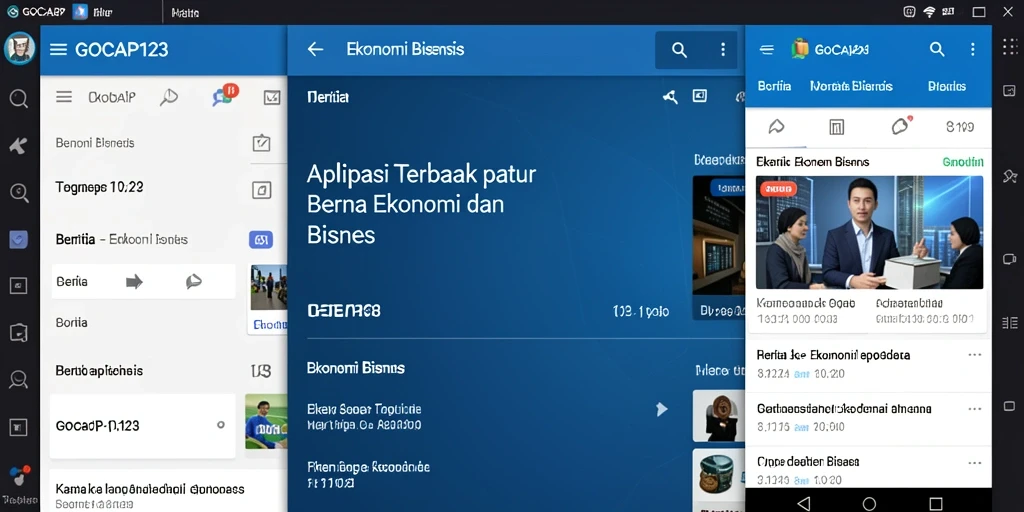Open the three-dot menu in right GOCAP header
1024x512 pixels.
click(972, 49)
